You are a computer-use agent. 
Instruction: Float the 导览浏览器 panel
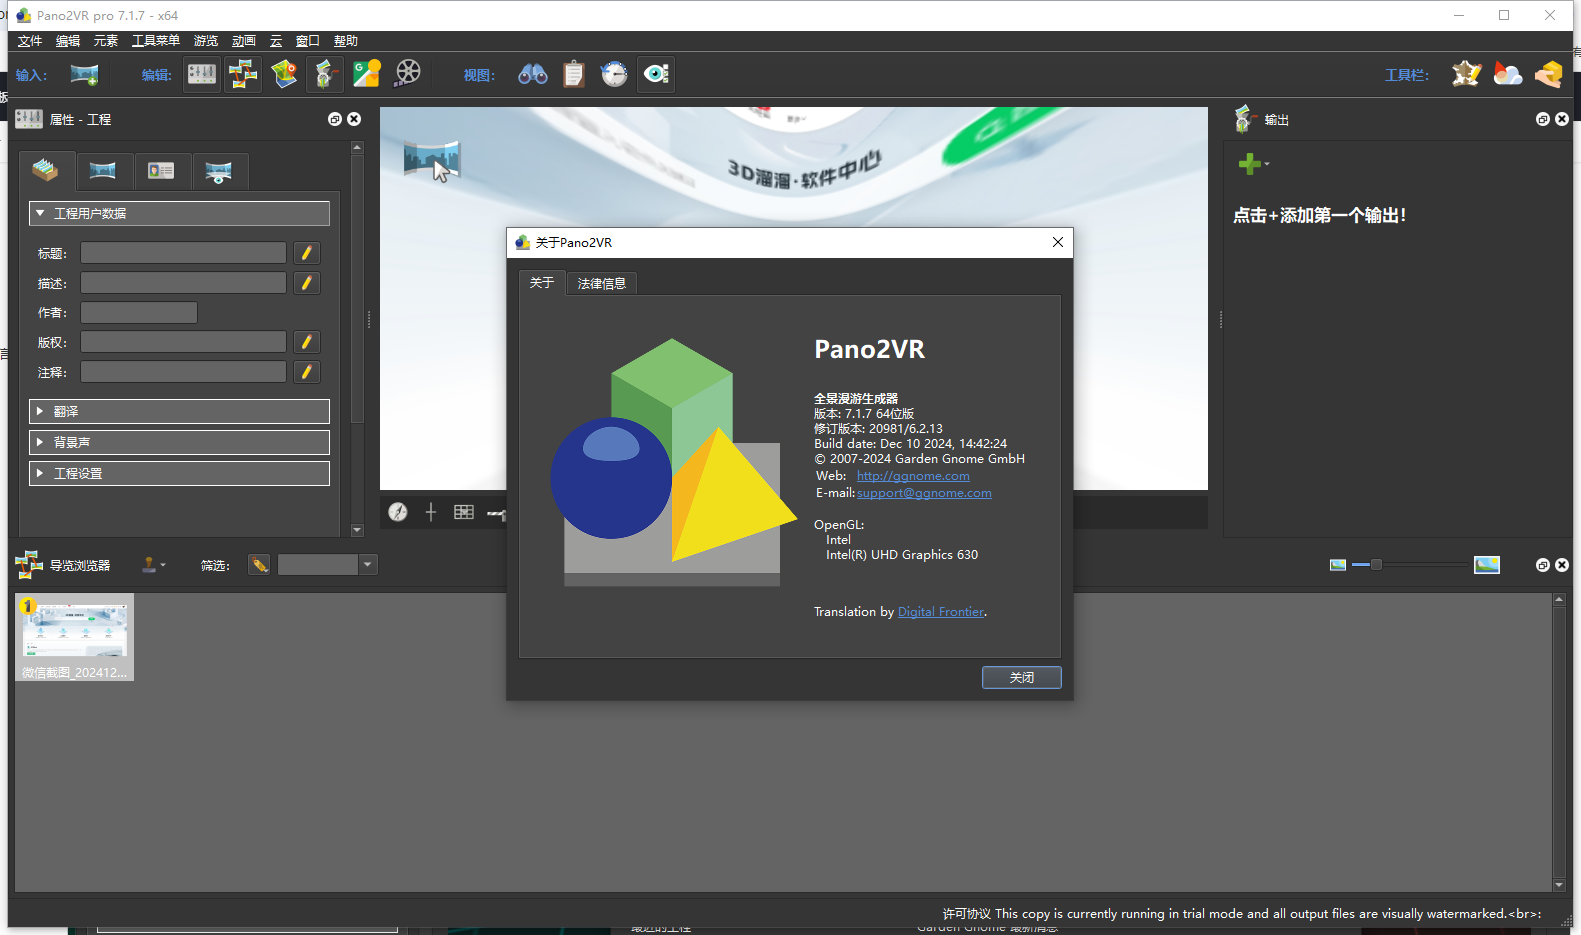[1543, 565]
